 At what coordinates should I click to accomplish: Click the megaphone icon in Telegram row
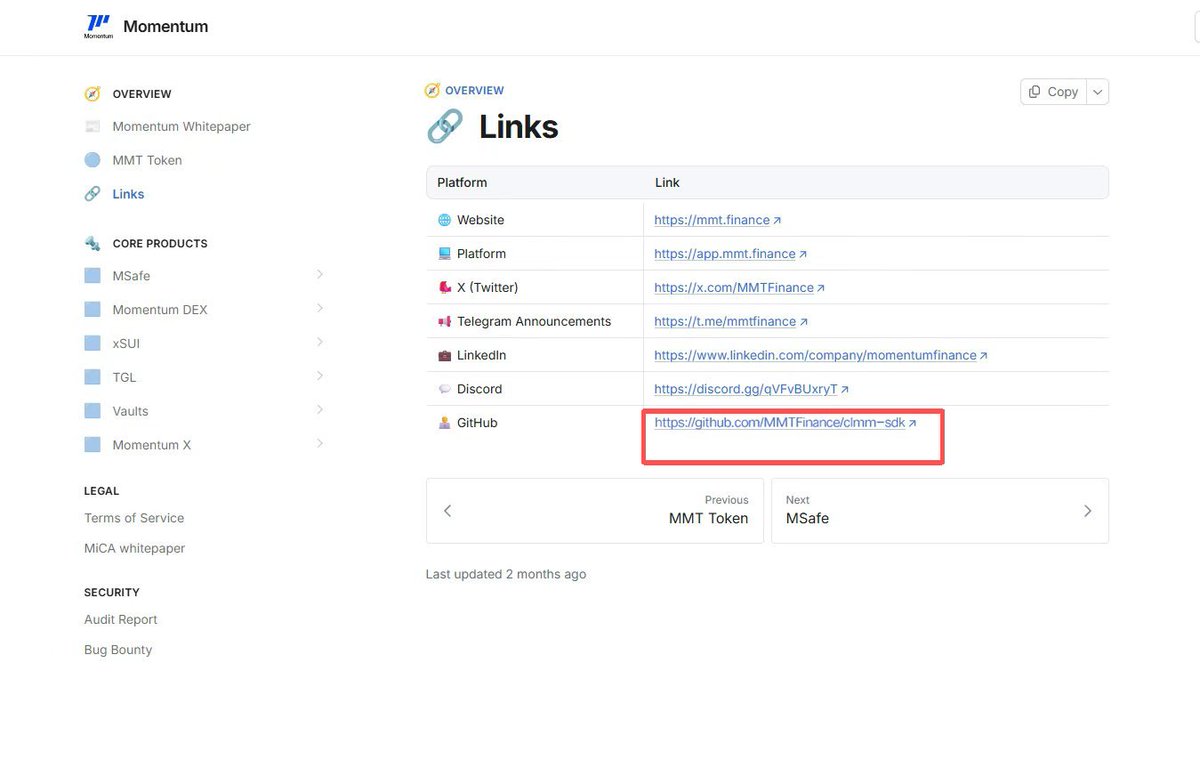click(444, 322)
